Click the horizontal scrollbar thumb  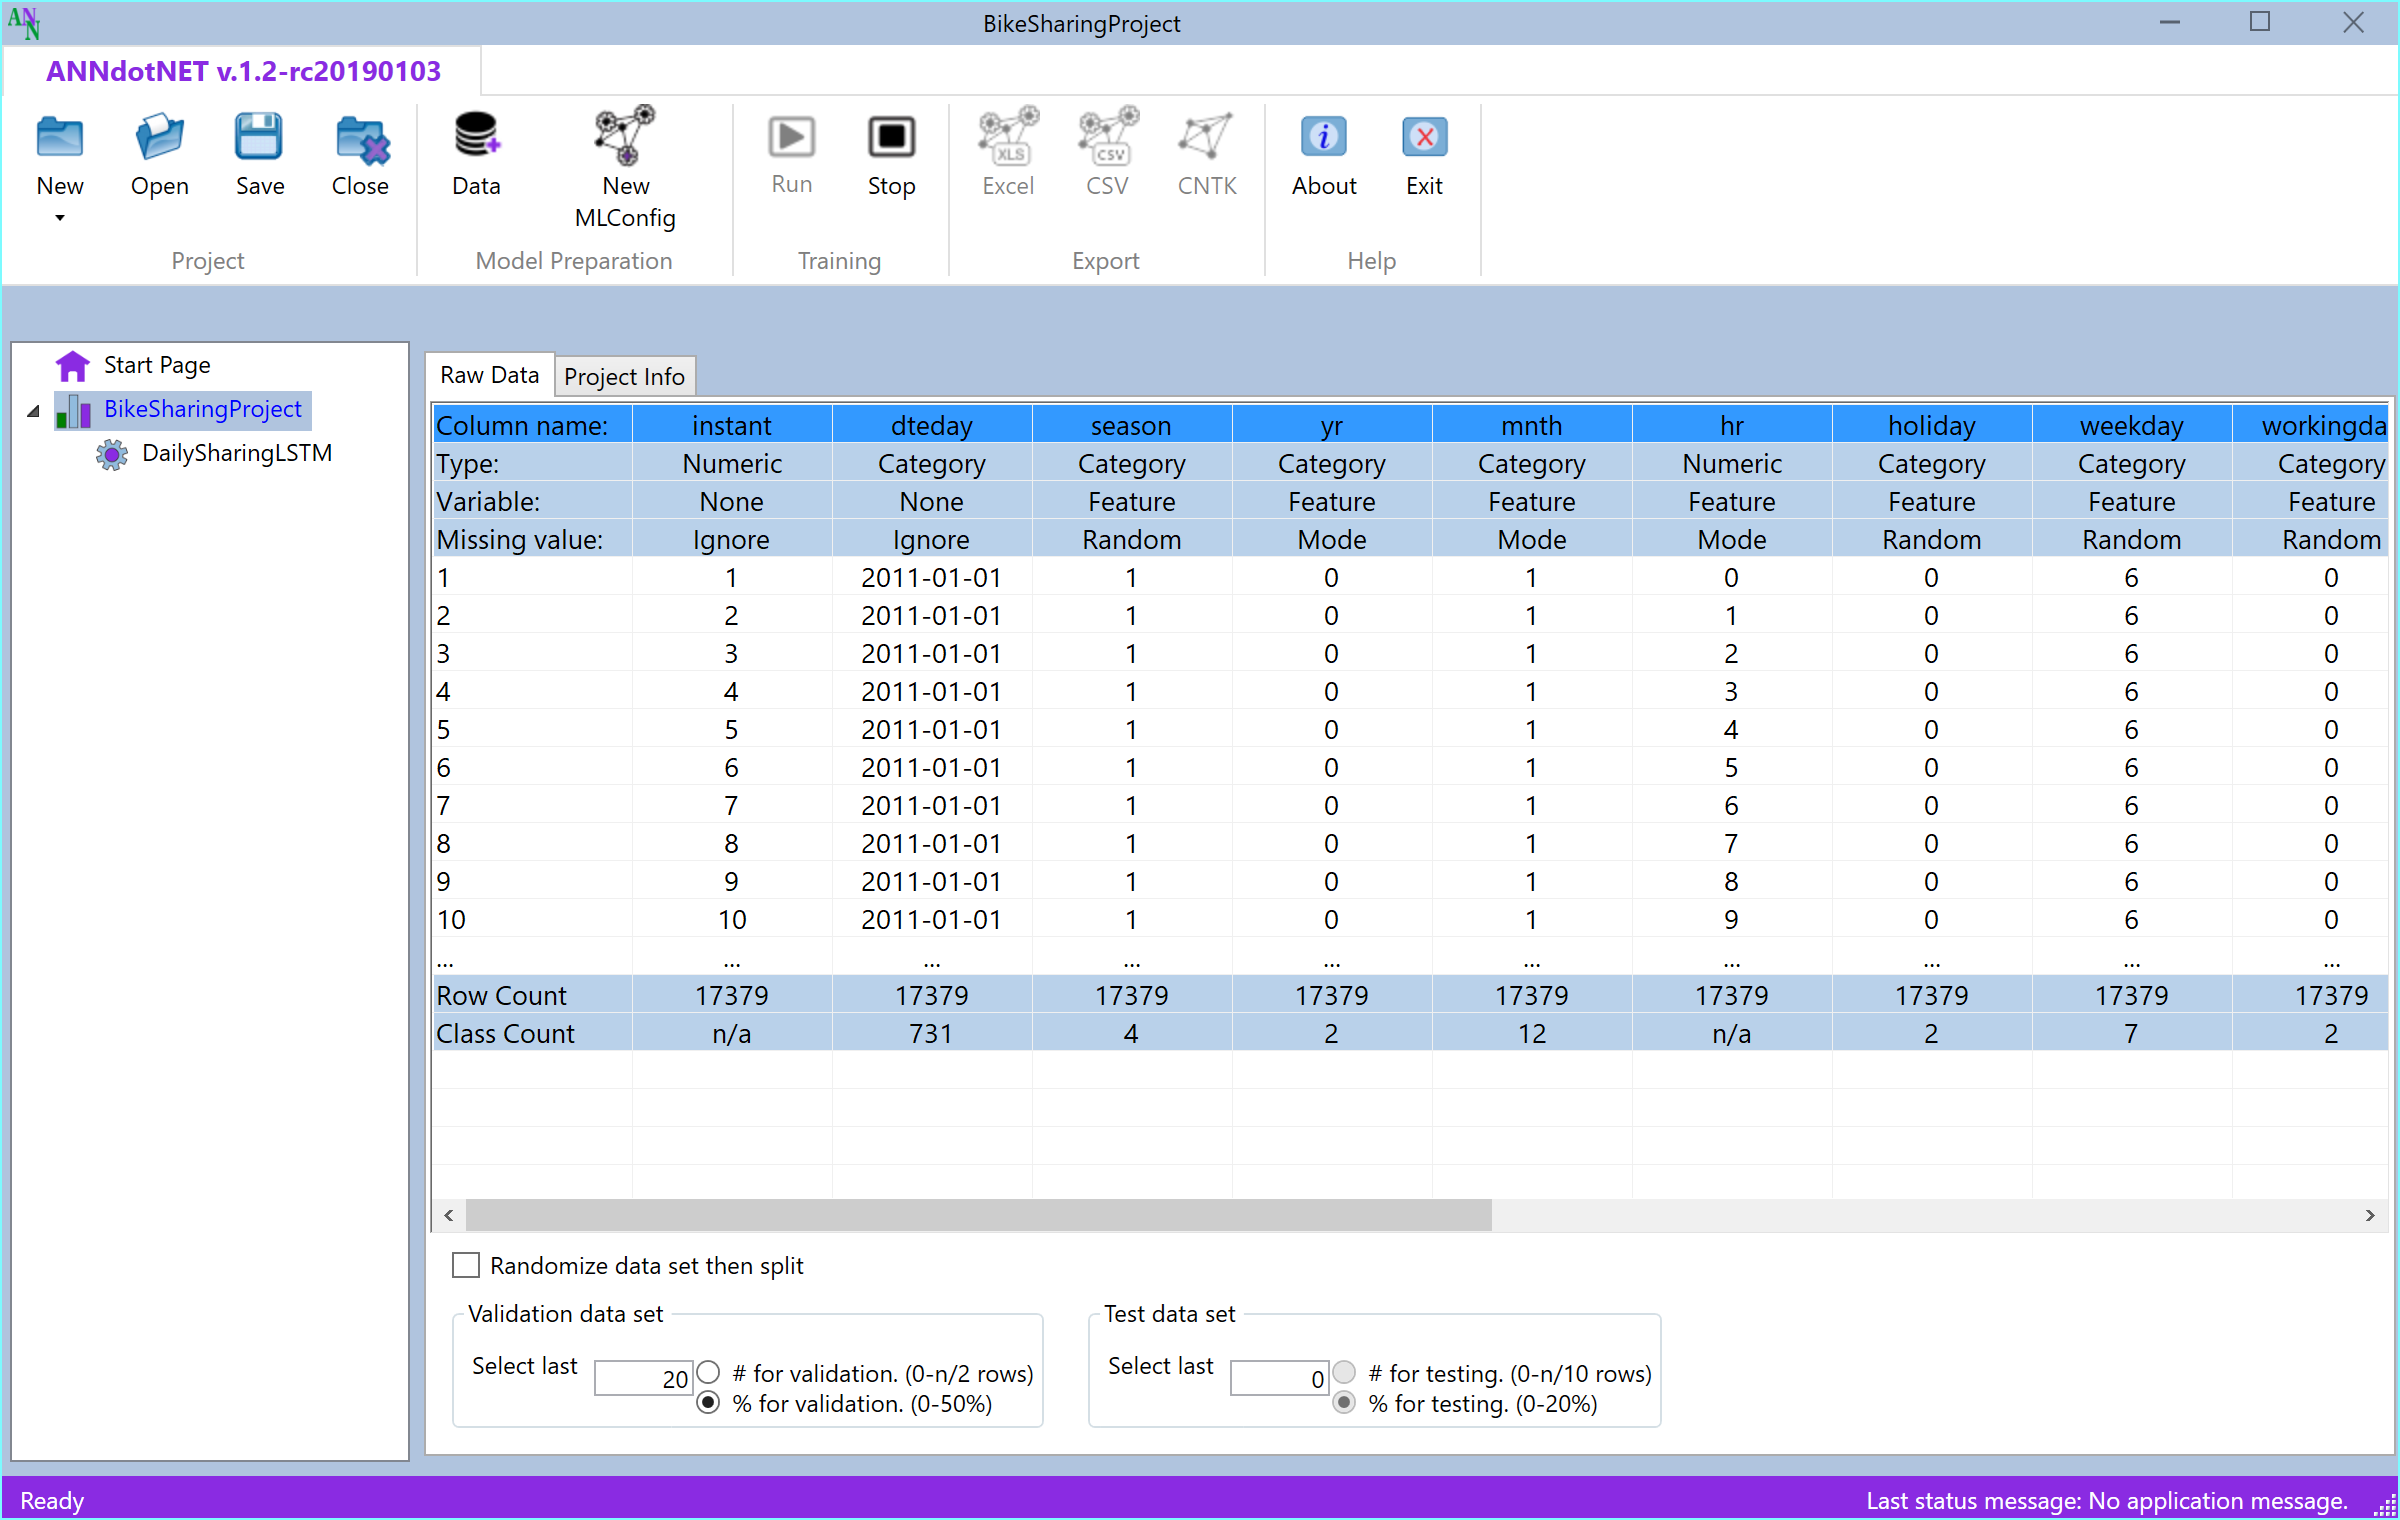978,1215
